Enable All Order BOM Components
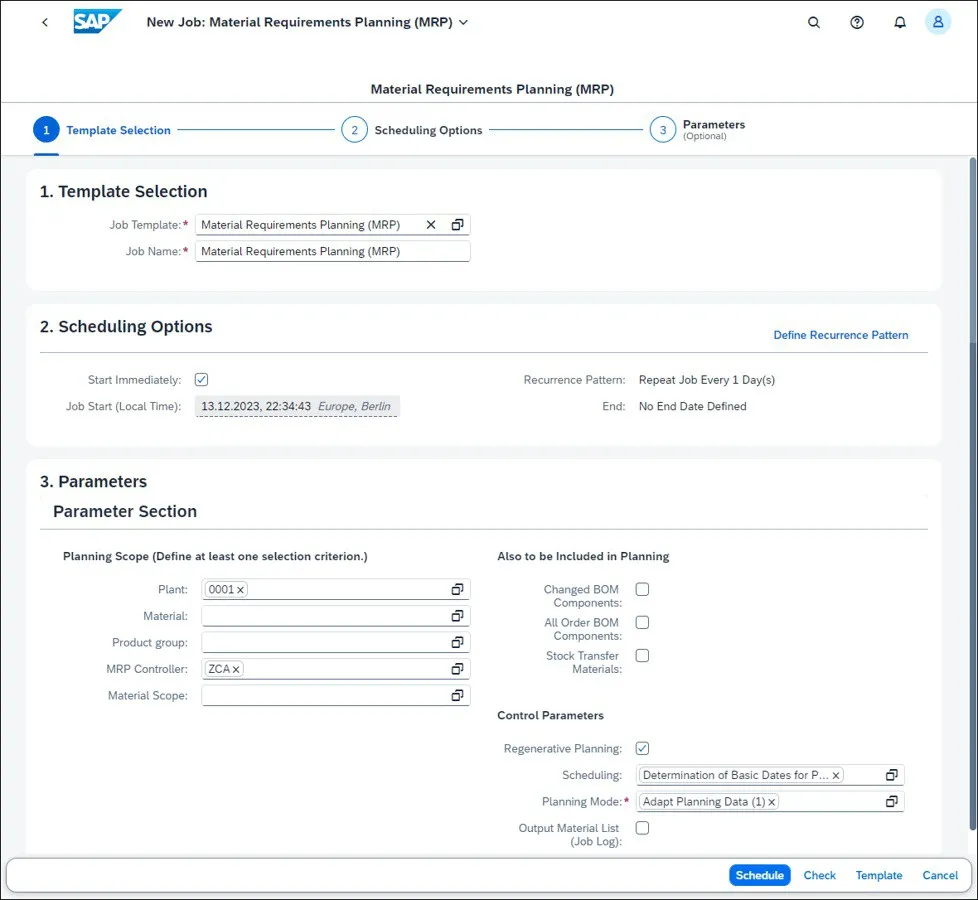978x900 pixels. [642, 622]
